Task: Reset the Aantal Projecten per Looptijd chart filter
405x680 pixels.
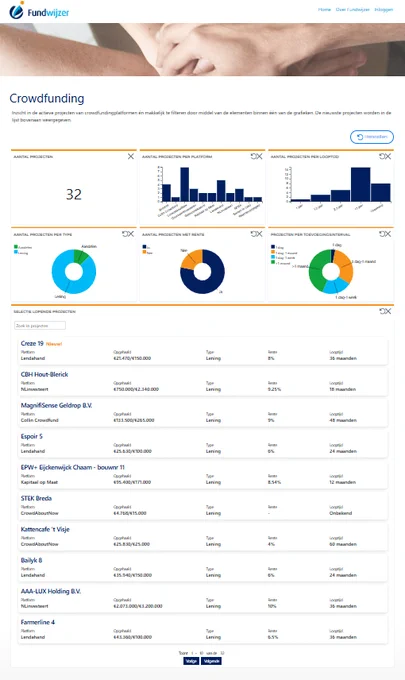Action: (x=382, y=156)
